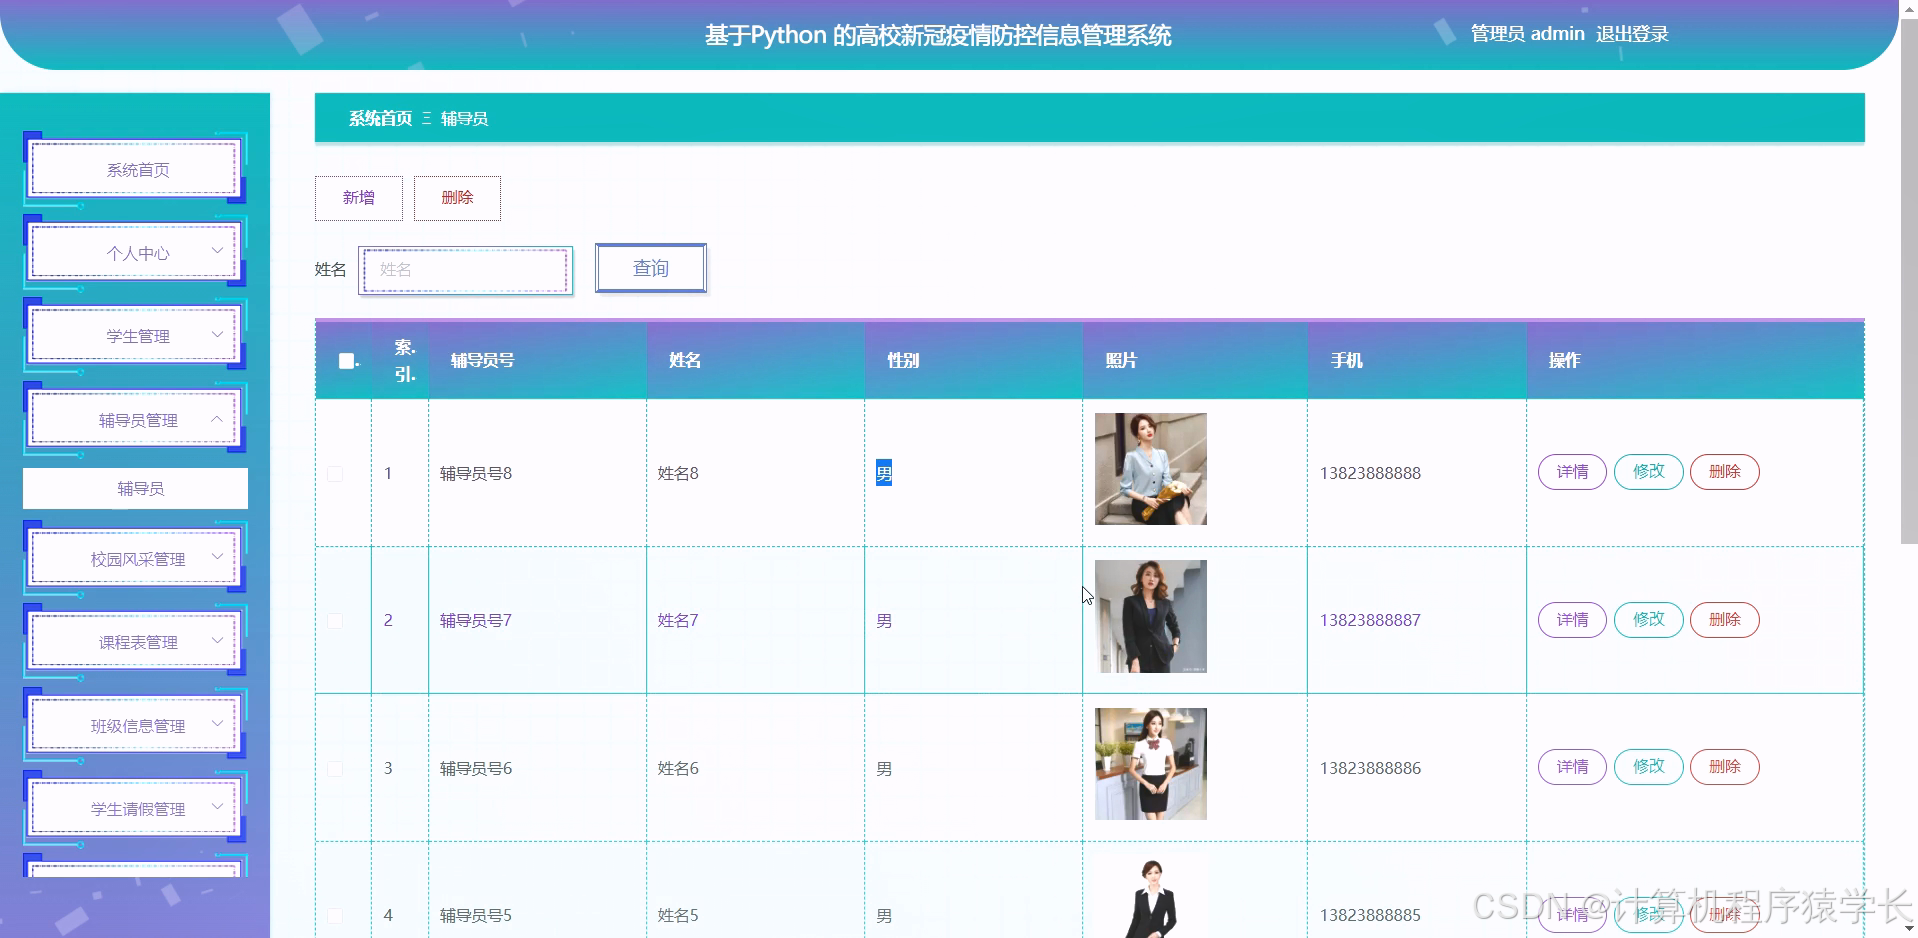This screenshot has height=938, width=1918.
Task: Focus the 姓名 search input field
Action: [466, 270]
